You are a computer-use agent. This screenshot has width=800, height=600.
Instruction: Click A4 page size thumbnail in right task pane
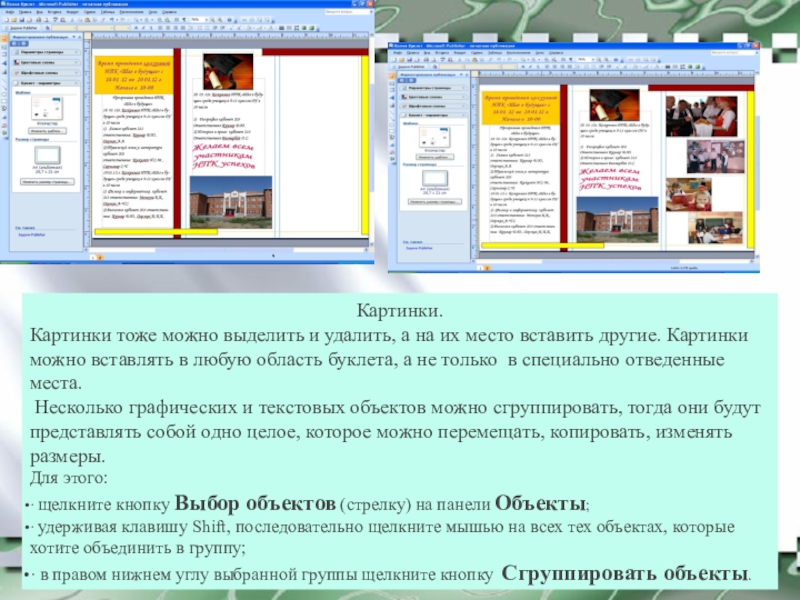point(435,179)
